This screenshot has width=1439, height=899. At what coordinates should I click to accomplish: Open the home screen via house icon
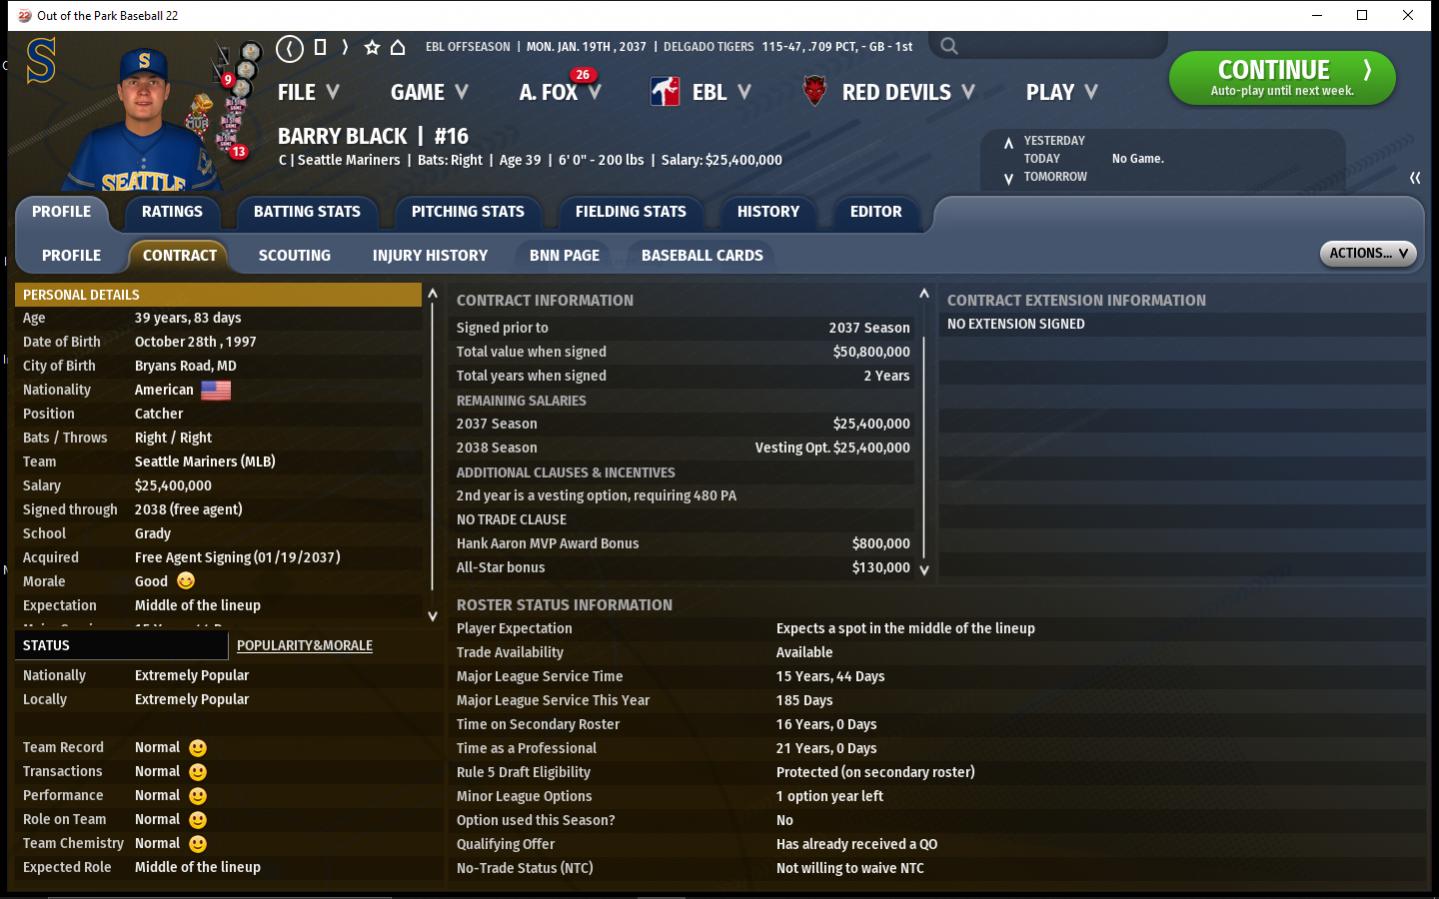tap(397, 47)
